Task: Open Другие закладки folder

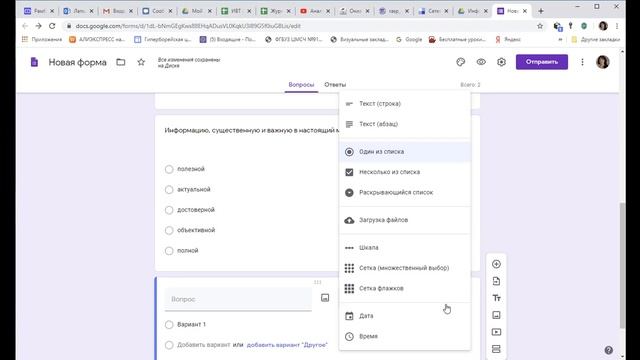Action: click(596, 39)
